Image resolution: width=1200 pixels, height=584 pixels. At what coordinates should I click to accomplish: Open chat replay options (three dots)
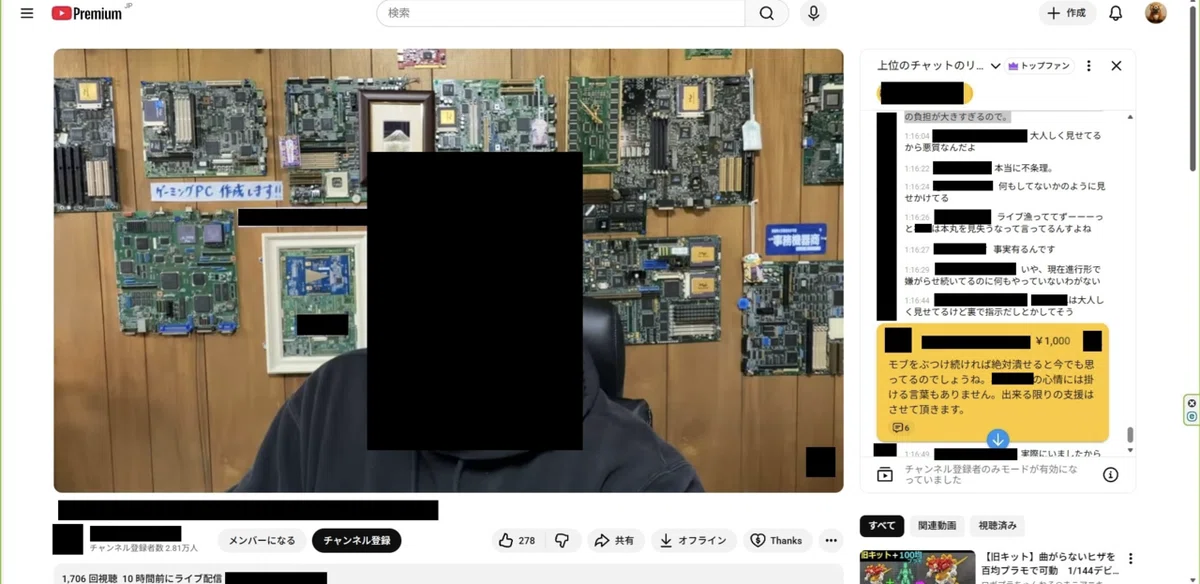coord(1089,66)
